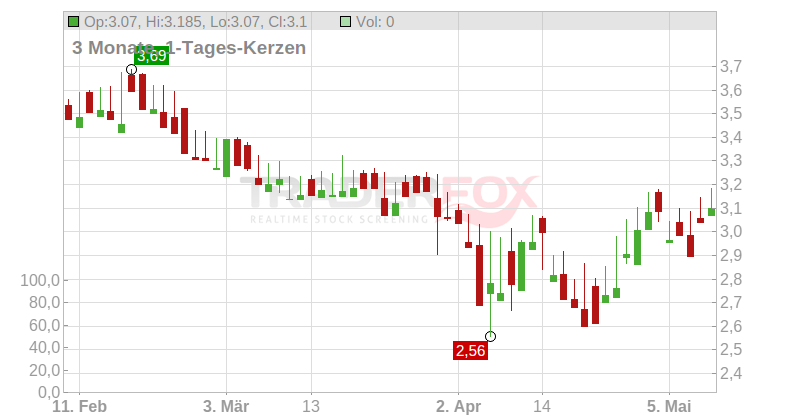Click the 40,0 volume axis label

click(45, 348)
